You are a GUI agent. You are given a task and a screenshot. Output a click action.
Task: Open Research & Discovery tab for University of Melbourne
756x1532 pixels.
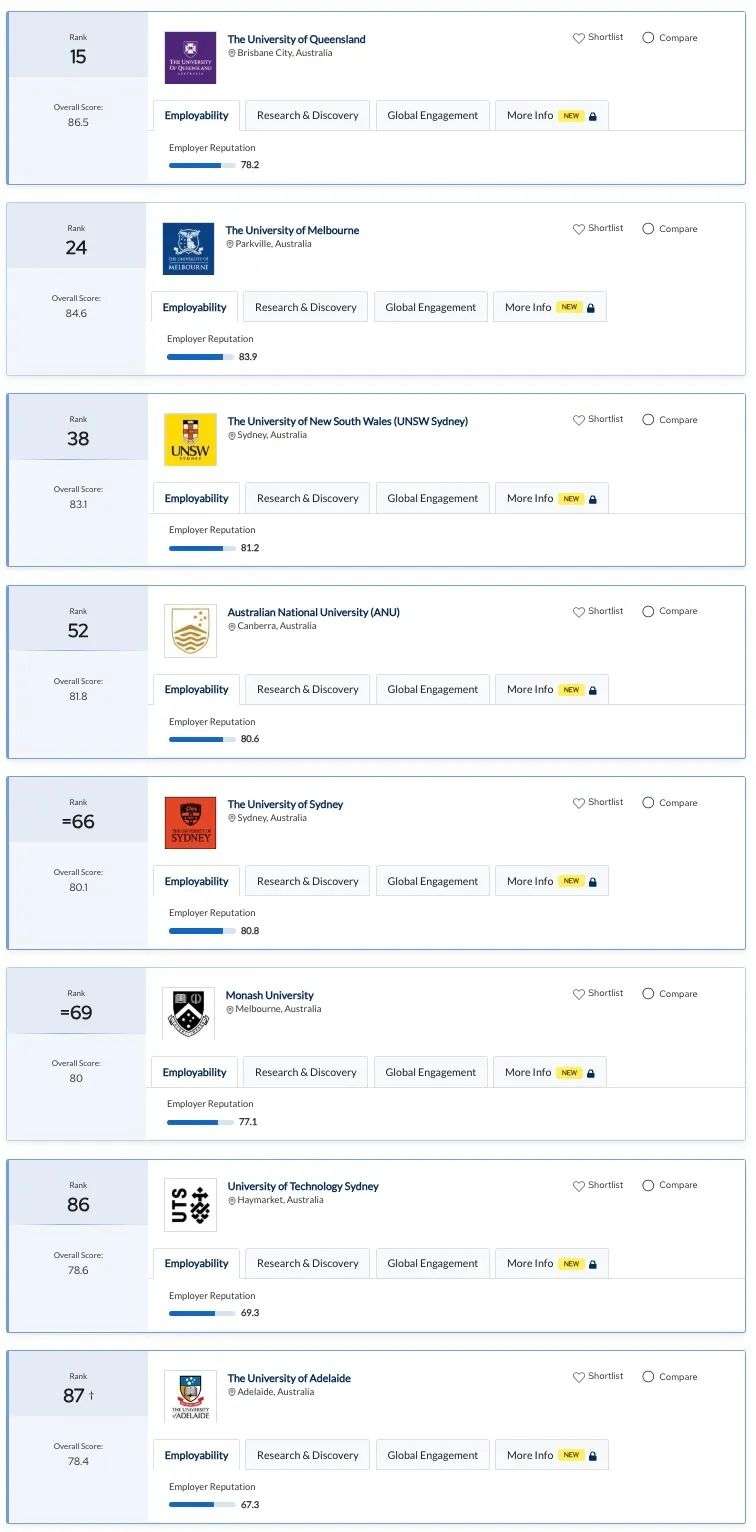click(x=306, y=307)
